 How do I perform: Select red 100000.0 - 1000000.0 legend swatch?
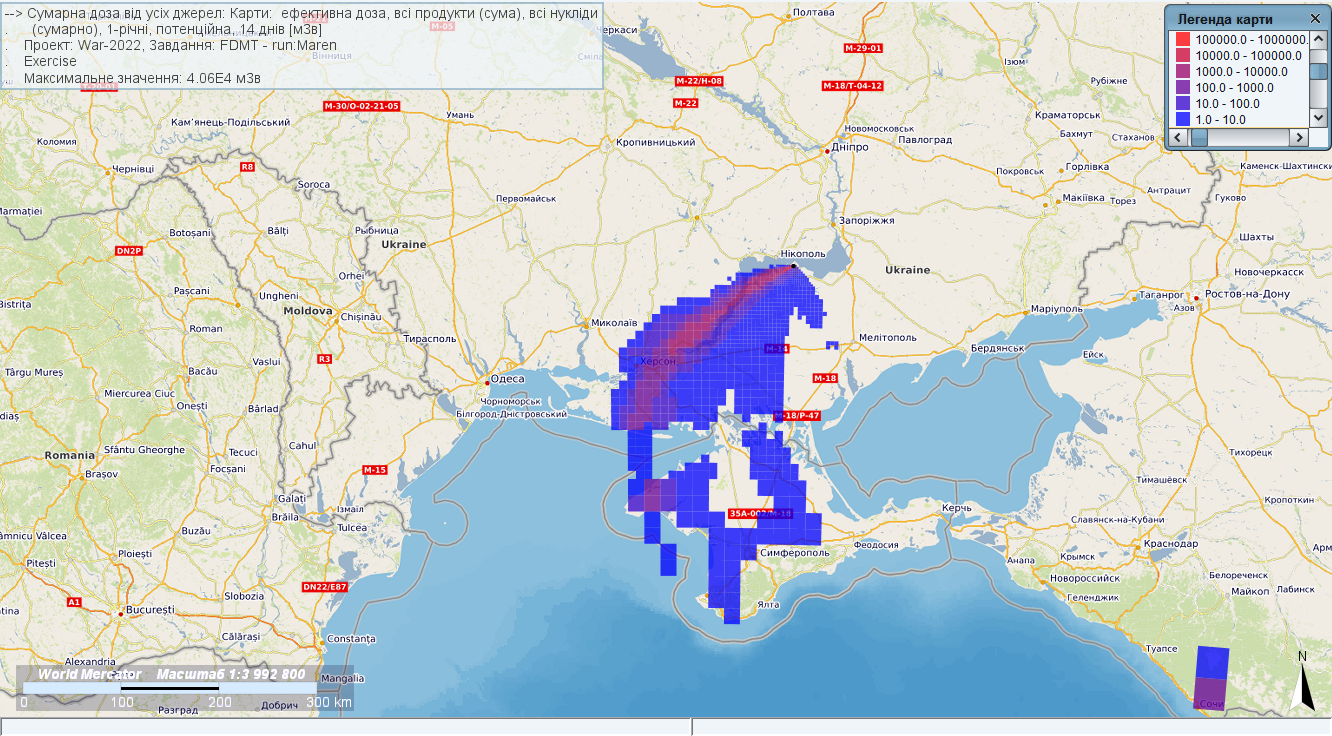click(1182, 39)
